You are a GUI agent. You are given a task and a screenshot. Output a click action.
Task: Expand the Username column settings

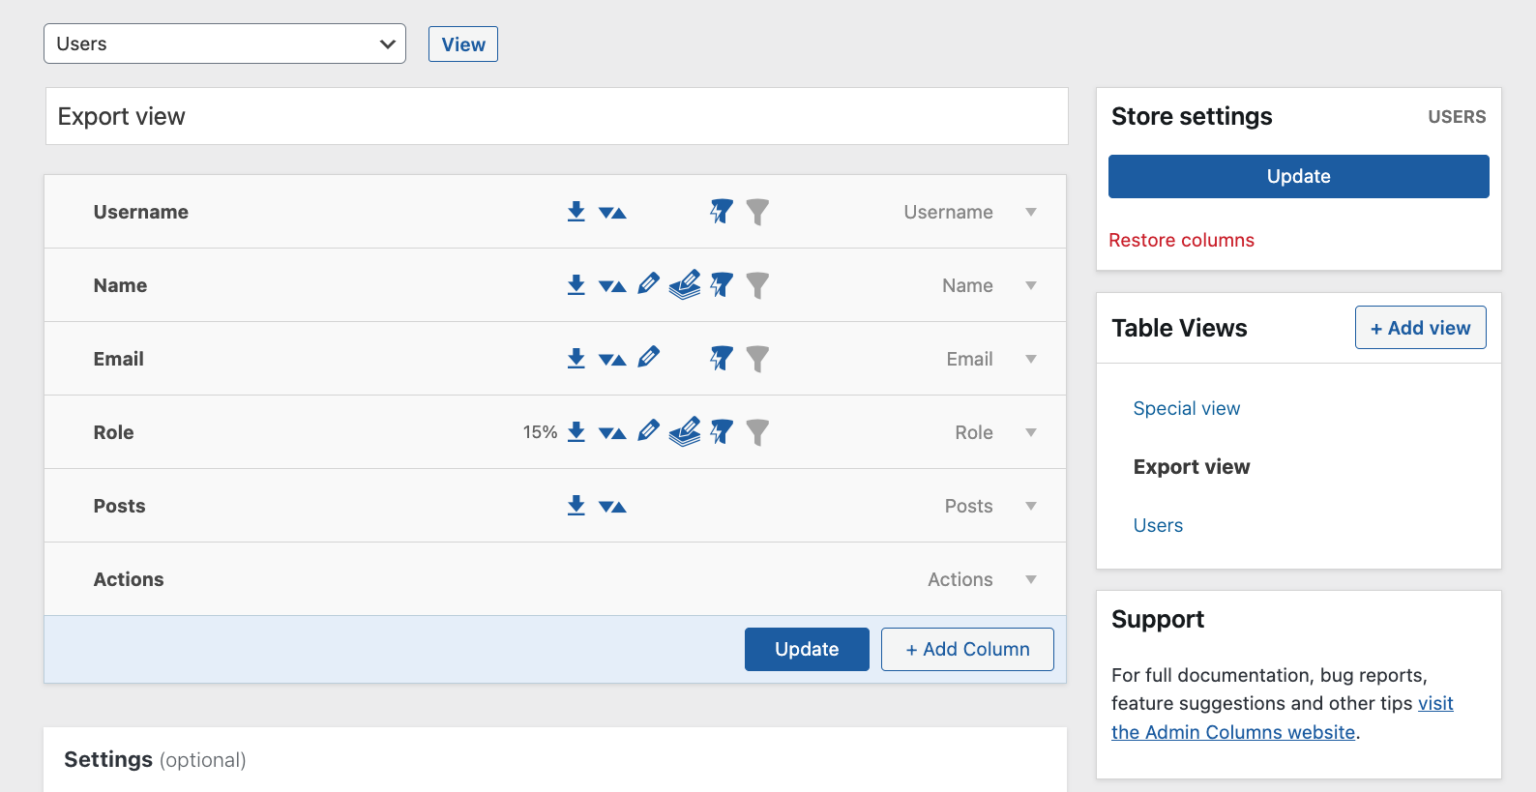[x=1031, y=211]
